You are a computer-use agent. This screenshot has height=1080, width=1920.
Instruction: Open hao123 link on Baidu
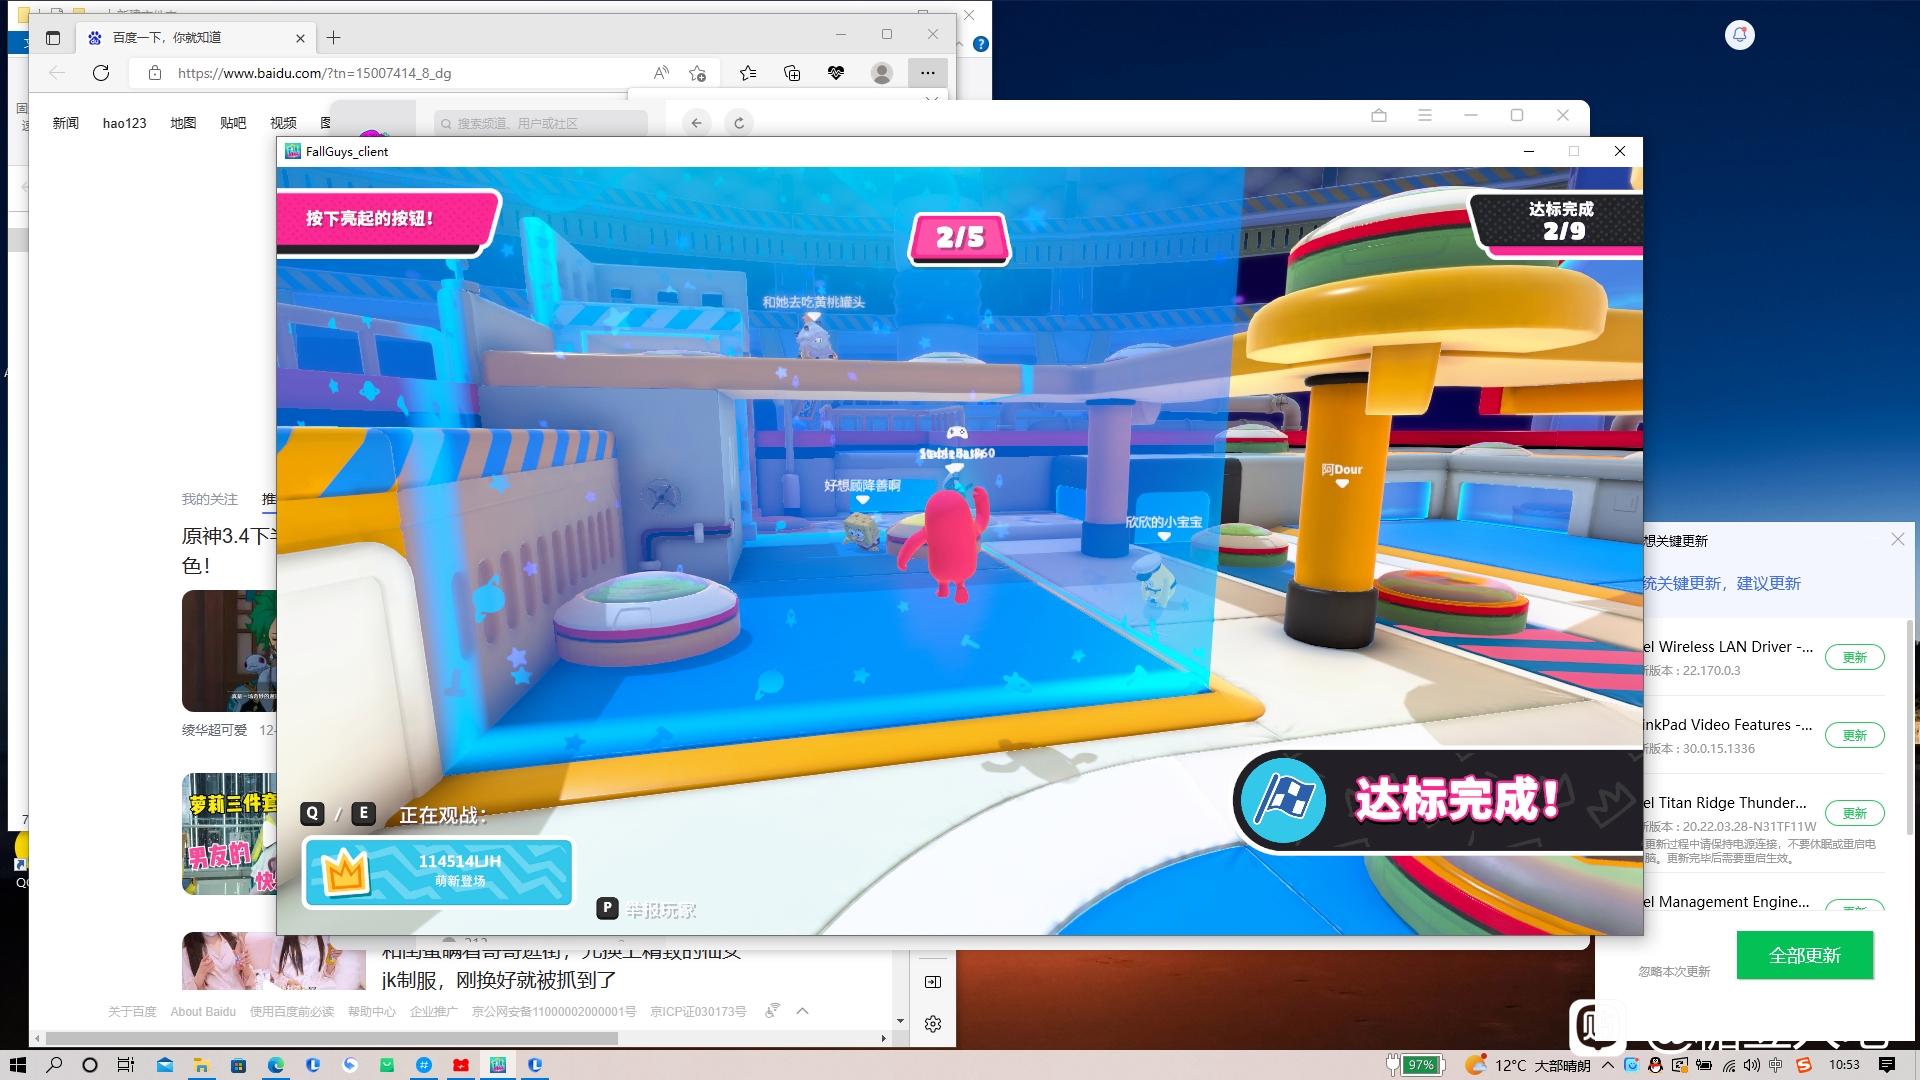pyautogui.click(x=124, y=123)
